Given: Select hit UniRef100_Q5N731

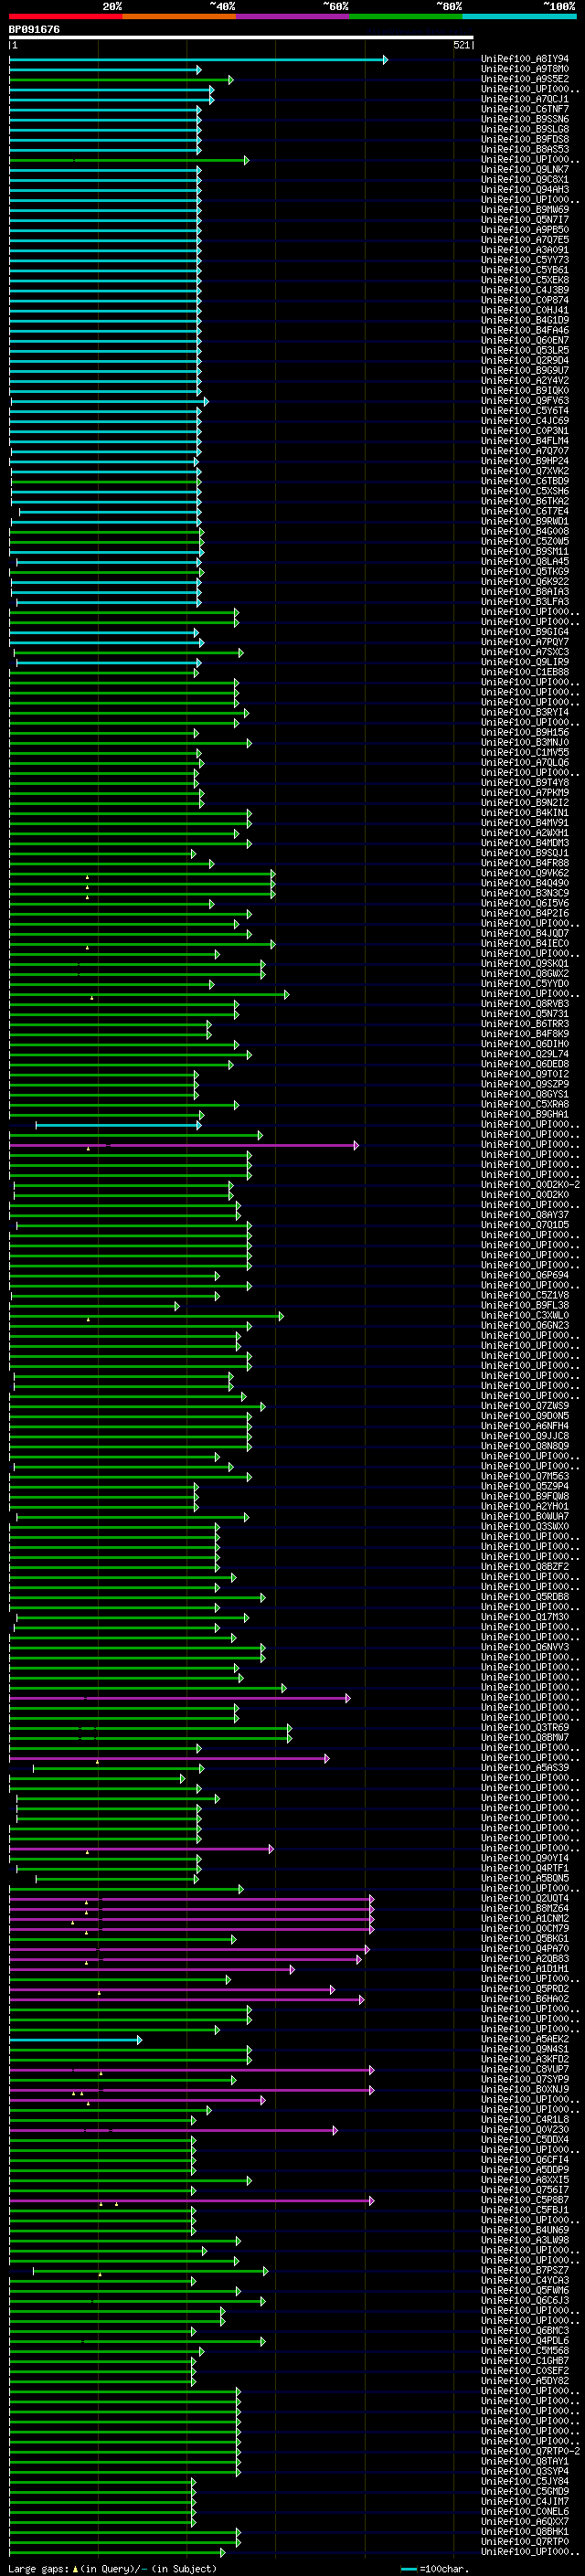Looking at the screenshot, I should click(x=524, y=1014).
